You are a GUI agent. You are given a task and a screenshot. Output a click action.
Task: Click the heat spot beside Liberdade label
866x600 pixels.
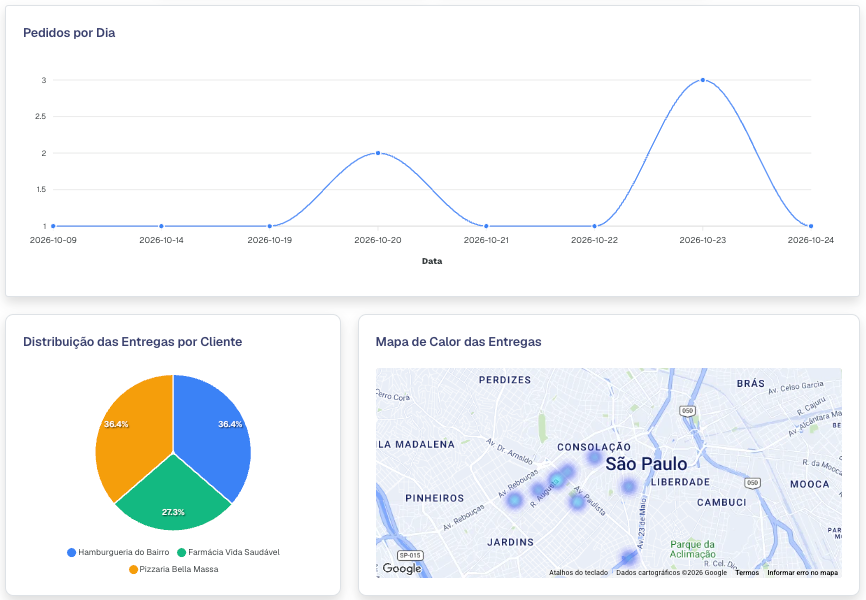tap(629, 487)
